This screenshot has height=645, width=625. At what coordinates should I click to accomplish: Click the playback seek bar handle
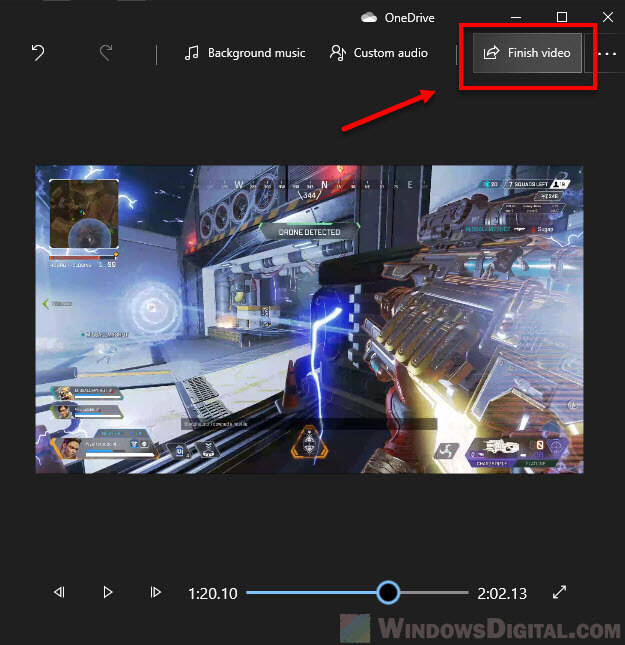(388, 592)
